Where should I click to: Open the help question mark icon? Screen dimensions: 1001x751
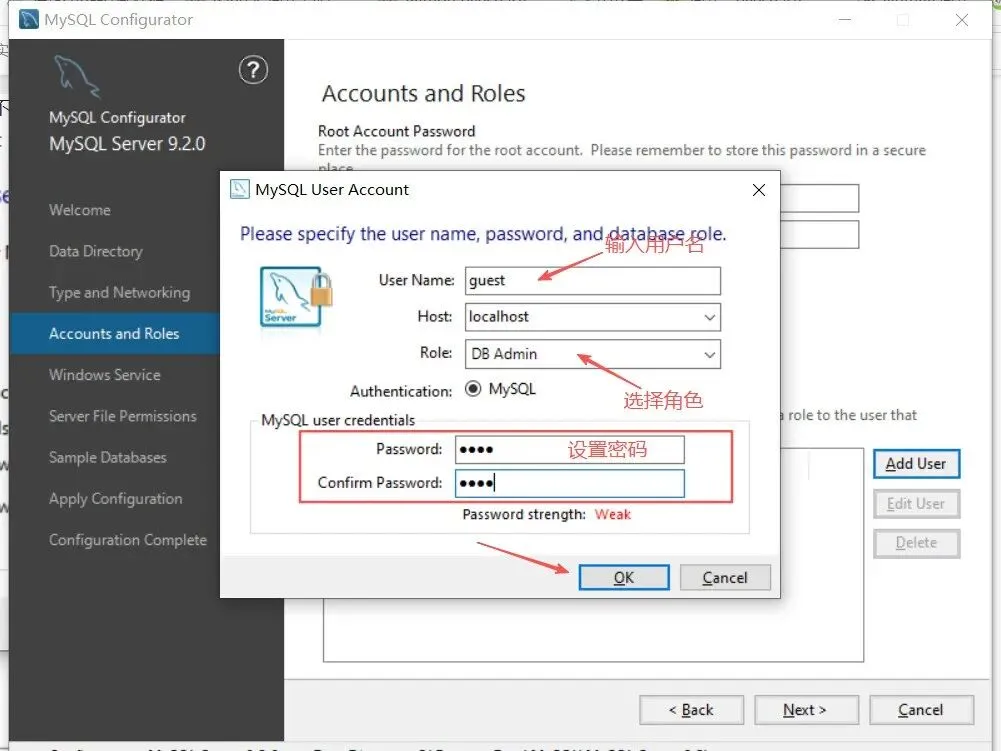tap(253, 70)
